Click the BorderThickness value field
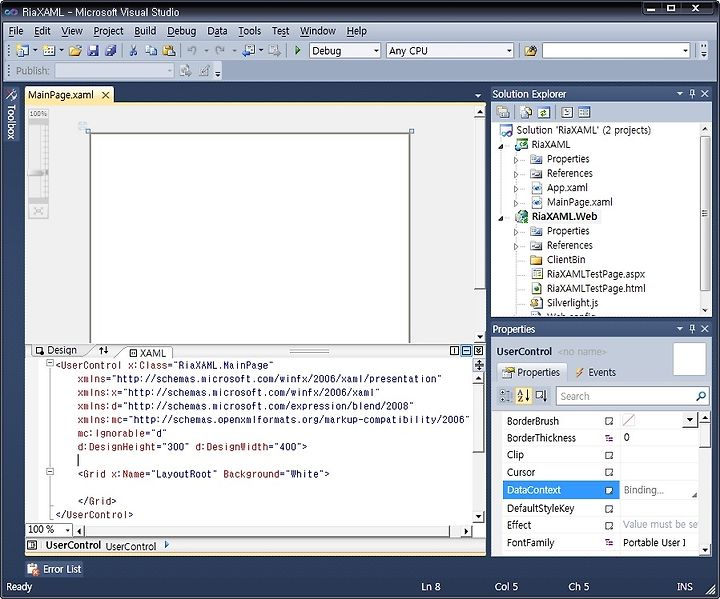 point(659,438)
